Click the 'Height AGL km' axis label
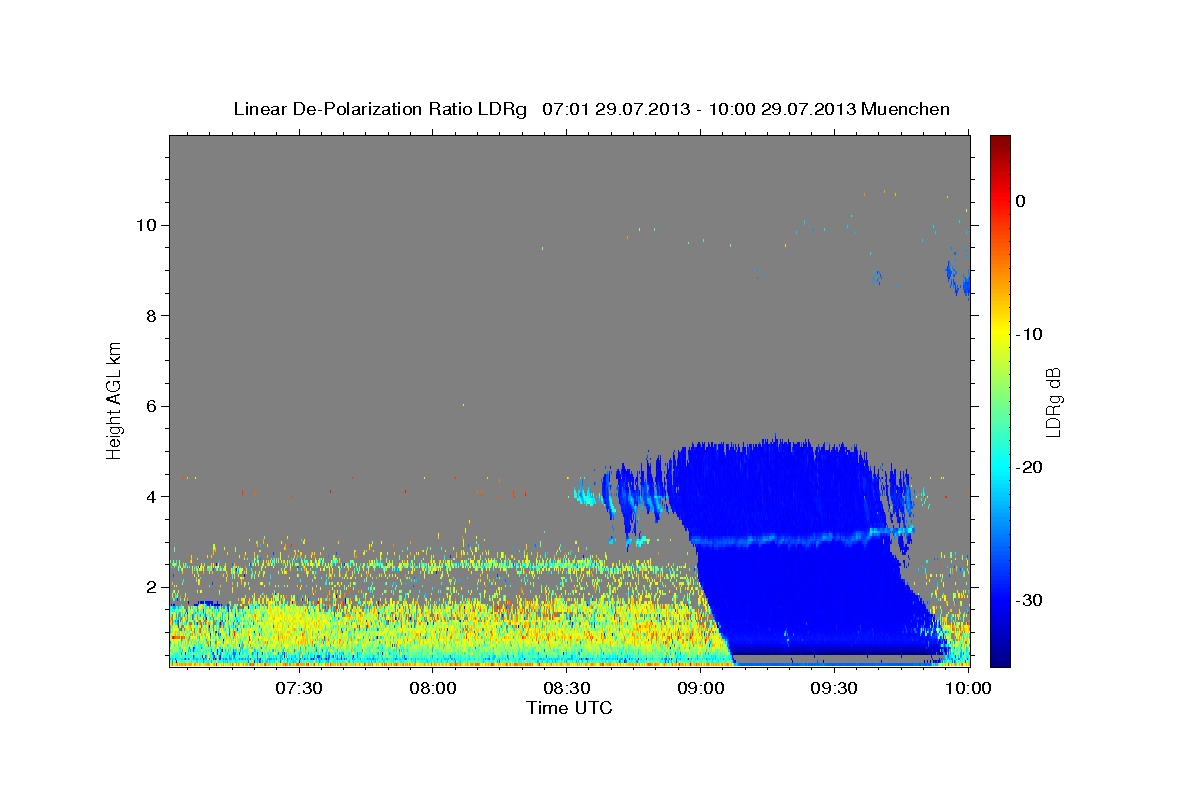 [x=115, y=401]
